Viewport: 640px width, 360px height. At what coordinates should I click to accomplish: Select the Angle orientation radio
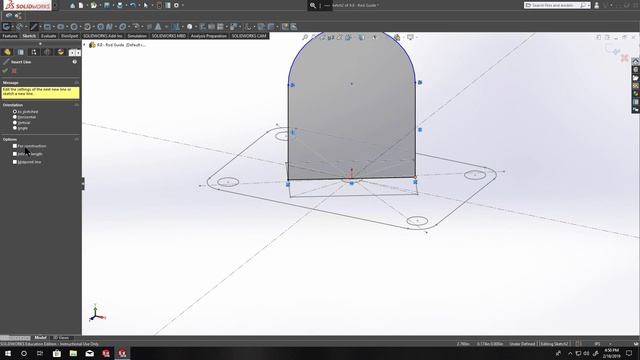point(15,128)
